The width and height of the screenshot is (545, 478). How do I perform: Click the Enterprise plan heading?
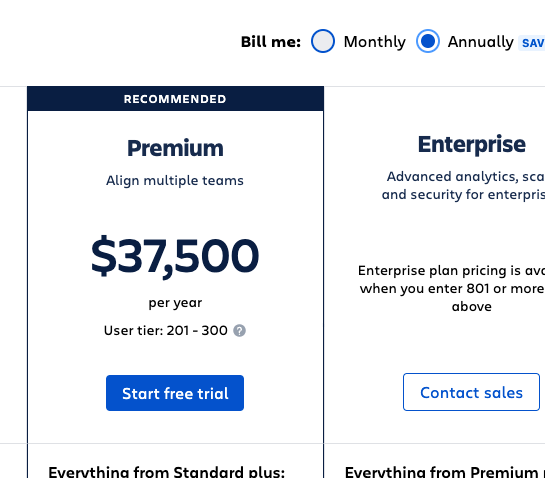click(x=472, y=145)
